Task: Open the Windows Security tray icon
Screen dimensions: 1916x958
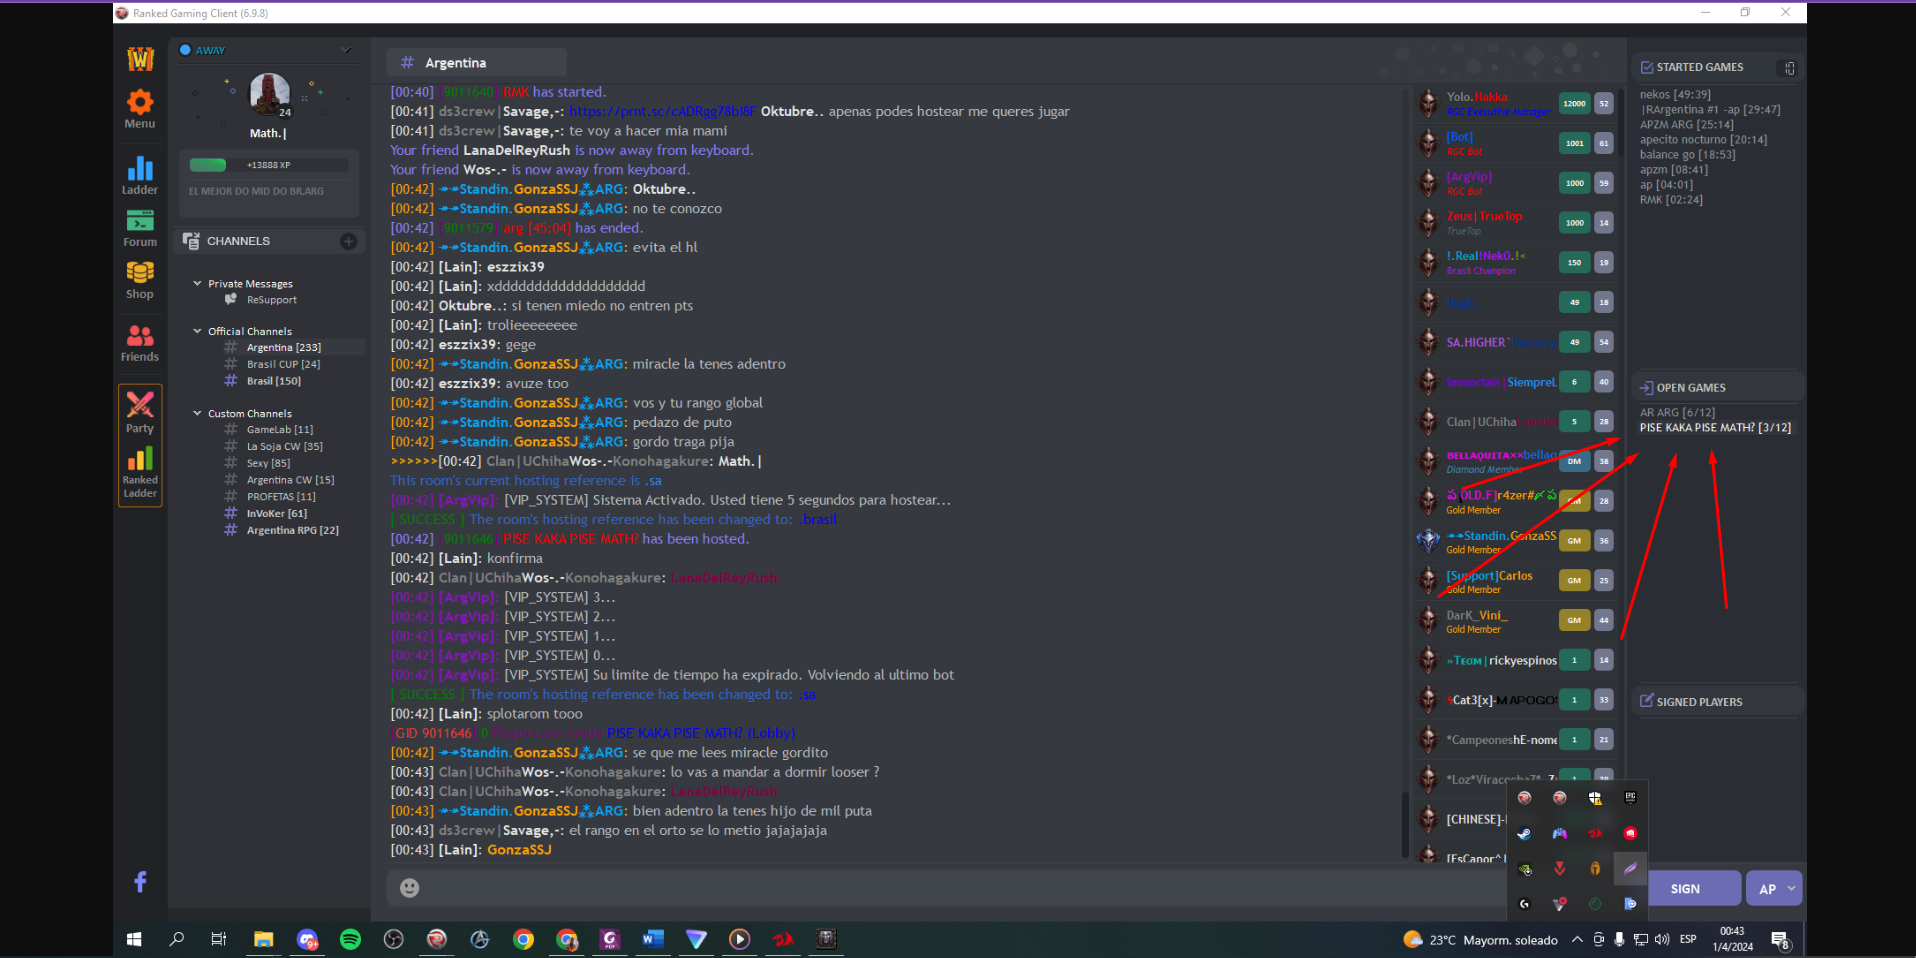Action: 1595,797
